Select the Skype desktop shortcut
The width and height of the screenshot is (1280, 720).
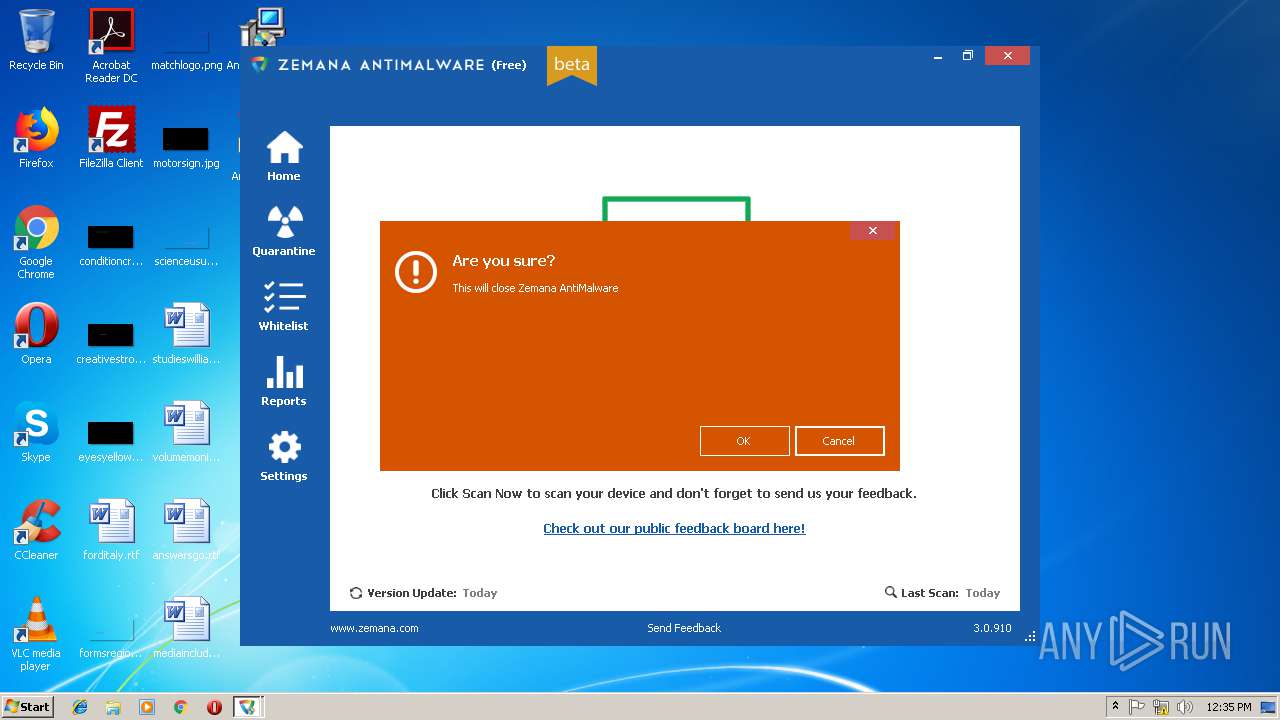[36, 432]
